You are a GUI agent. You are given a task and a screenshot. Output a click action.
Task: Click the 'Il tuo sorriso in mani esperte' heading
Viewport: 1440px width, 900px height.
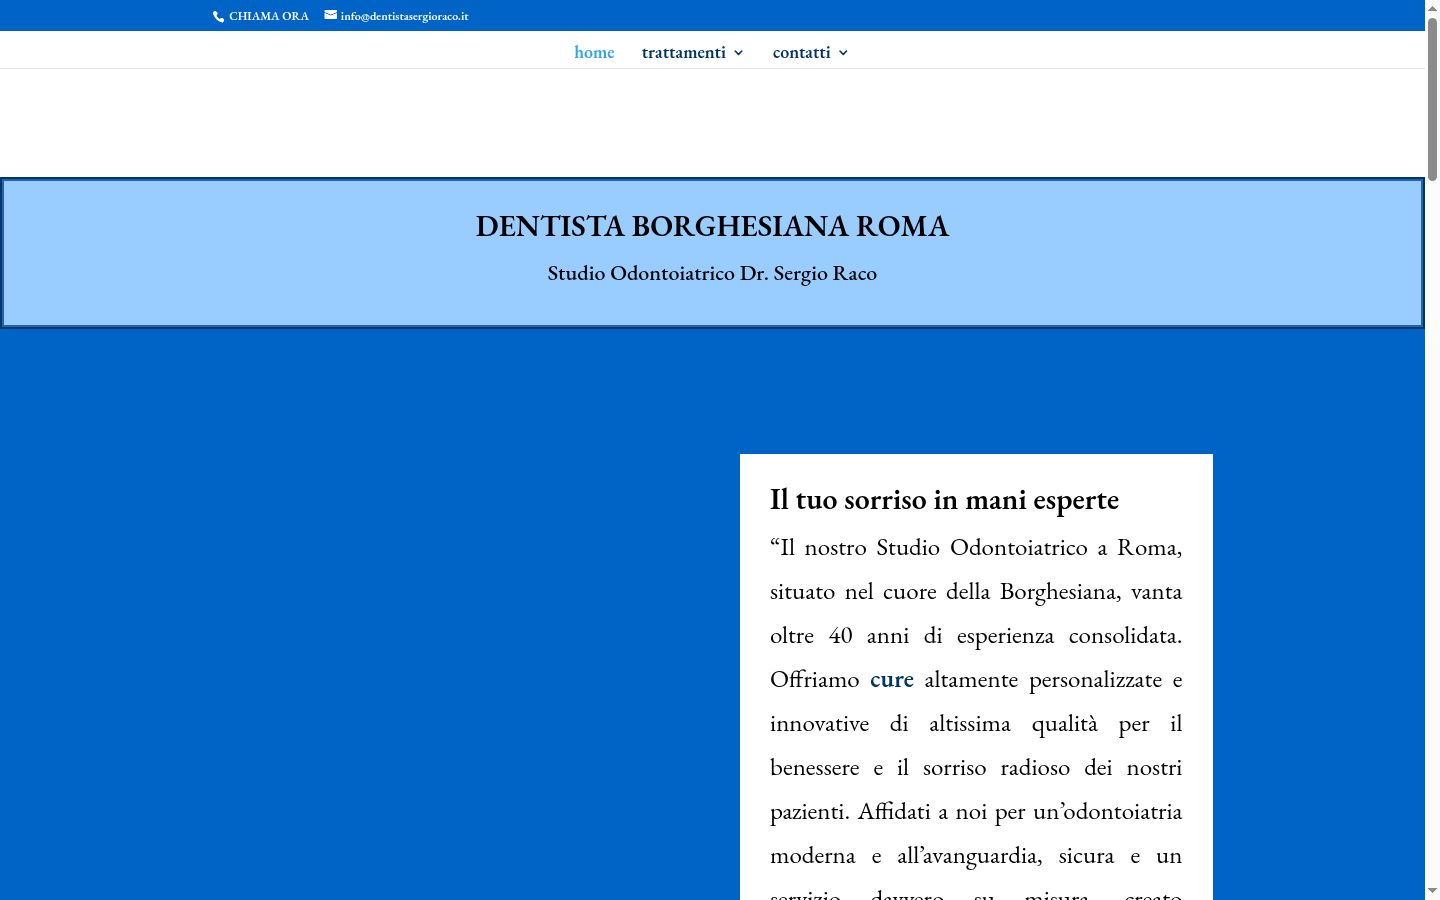[x=944, y=499]
